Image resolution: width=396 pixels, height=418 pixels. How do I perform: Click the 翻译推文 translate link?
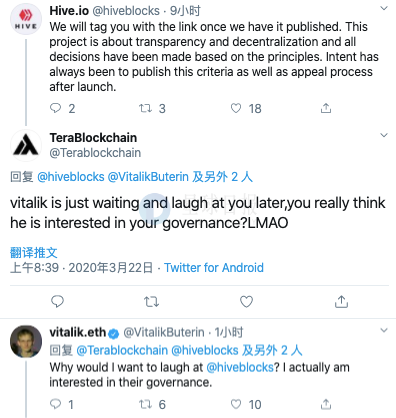34,253
